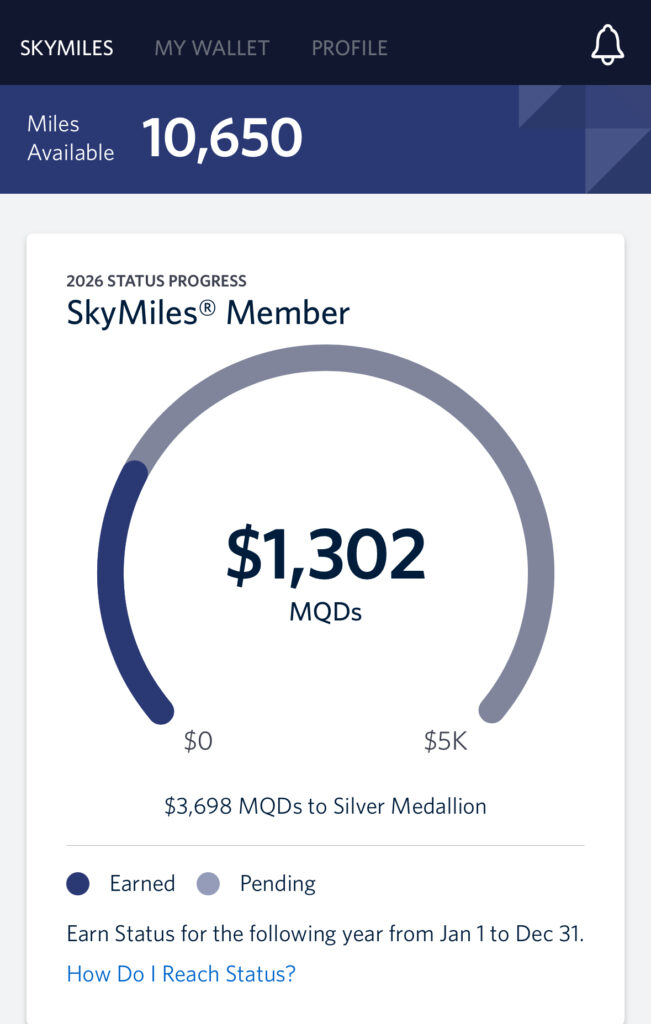
Task: Tap the $5K gauge end label
Action: point(445,741)
